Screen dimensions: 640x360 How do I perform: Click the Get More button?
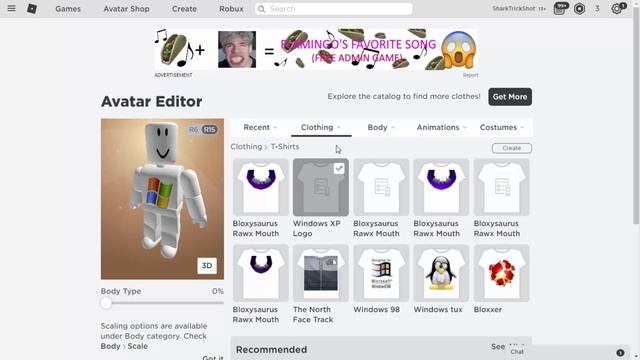(x=510, y=97)
